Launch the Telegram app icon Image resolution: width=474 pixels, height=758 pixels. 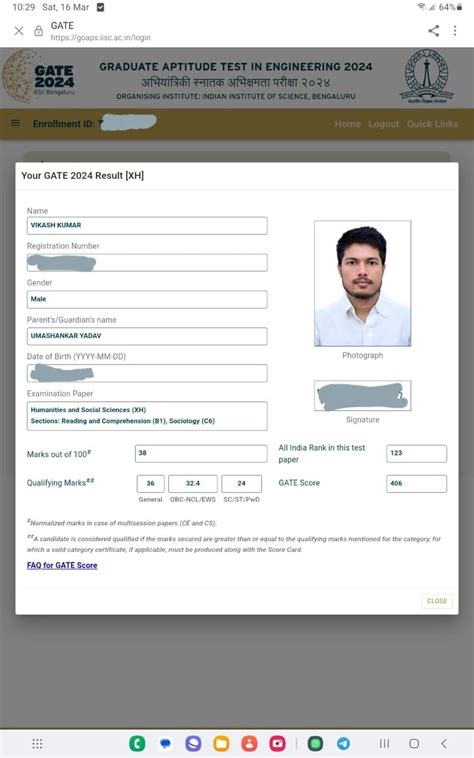pos(344,743)
